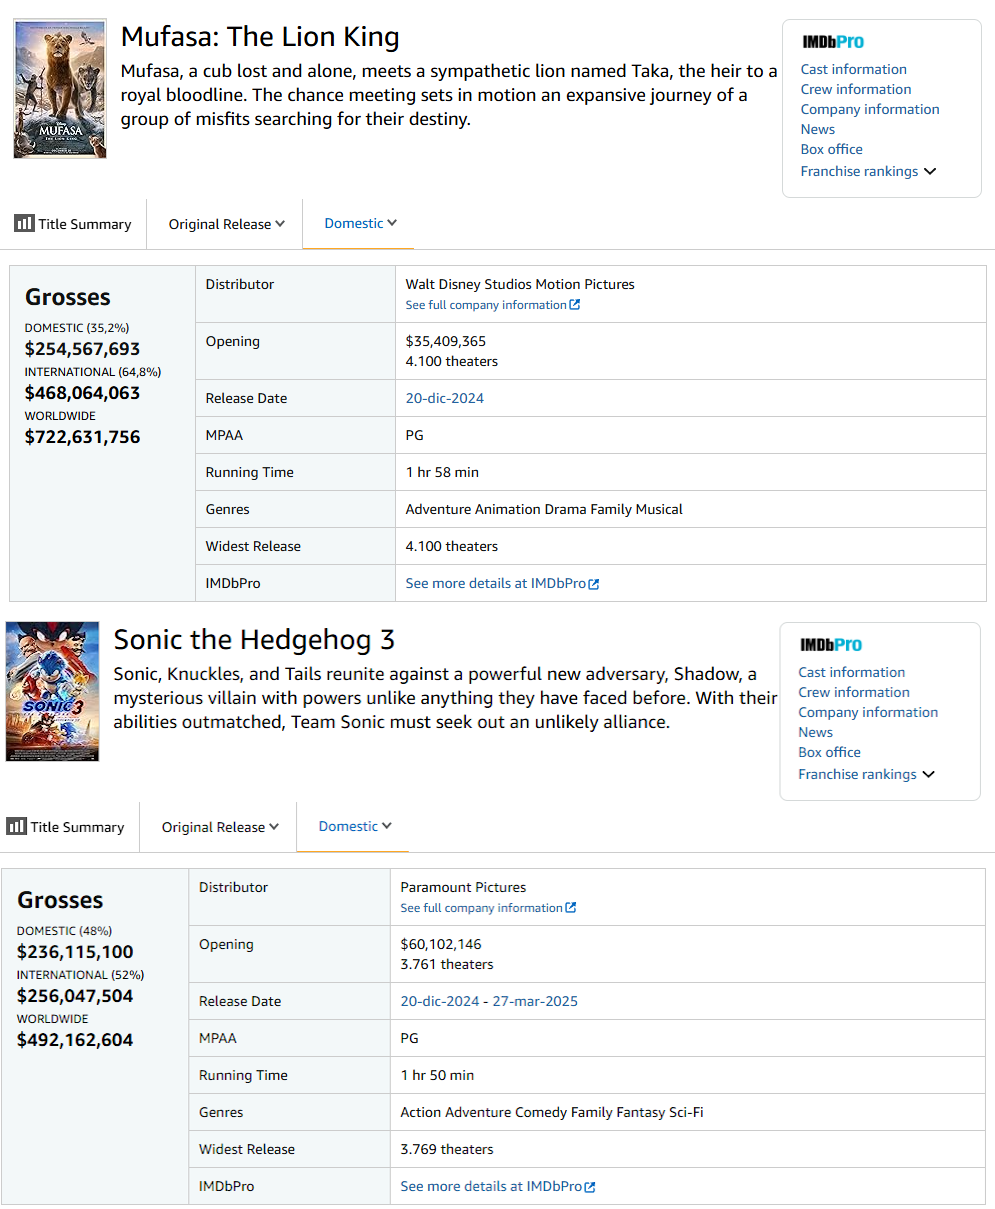Open Company information for Mufasa
The image size is (995, 1209).
click(870, 109)
